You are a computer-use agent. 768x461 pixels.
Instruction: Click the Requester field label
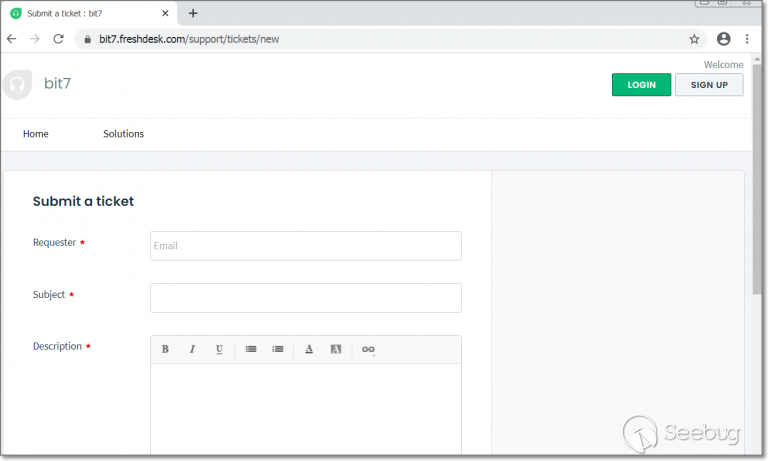coord(54,243)
